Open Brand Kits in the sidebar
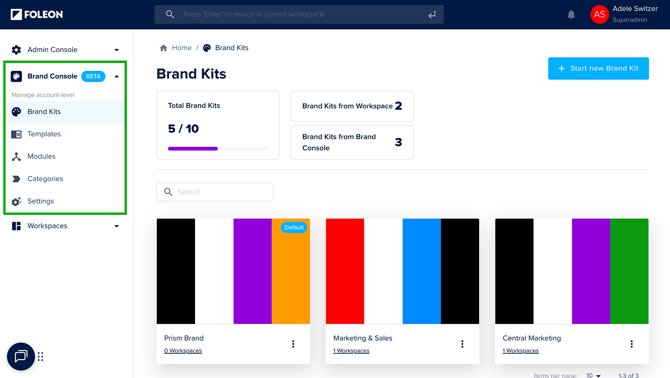The width and height of the screenshot is (670, 378). [65, 112]
